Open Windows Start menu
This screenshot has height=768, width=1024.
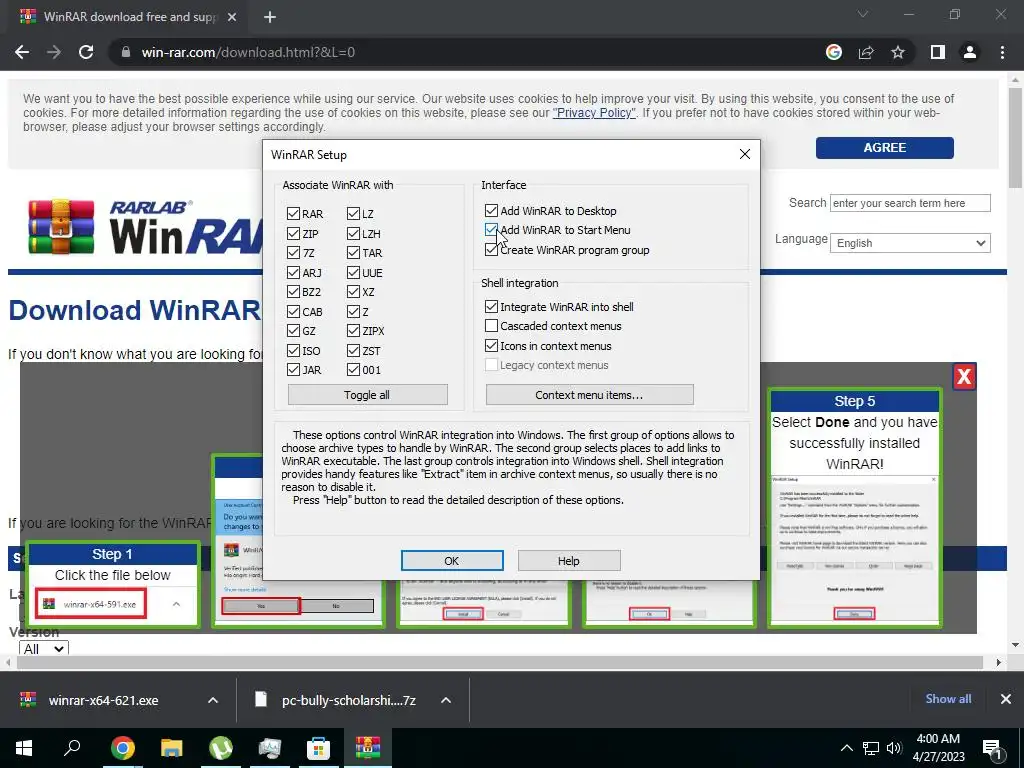pyautogui.click(x=24, y=748)
